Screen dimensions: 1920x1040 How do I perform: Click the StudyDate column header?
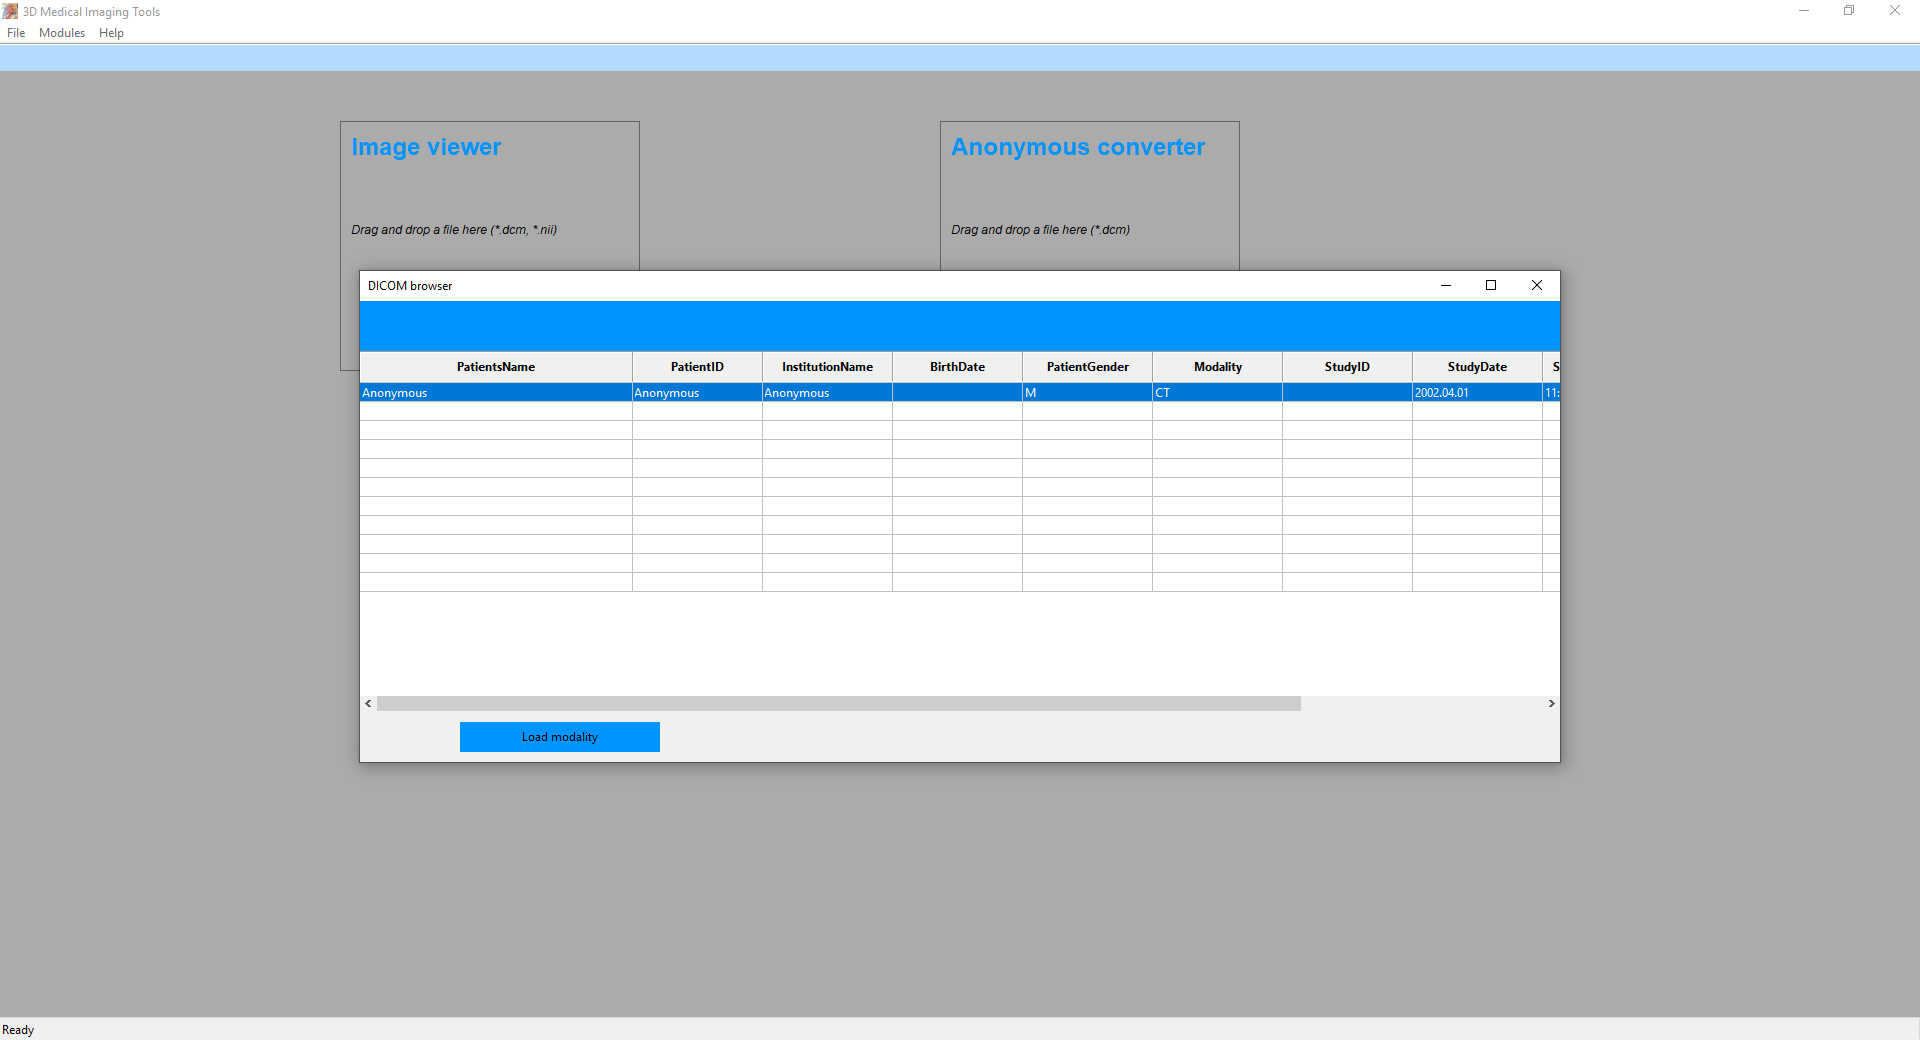1477,367
